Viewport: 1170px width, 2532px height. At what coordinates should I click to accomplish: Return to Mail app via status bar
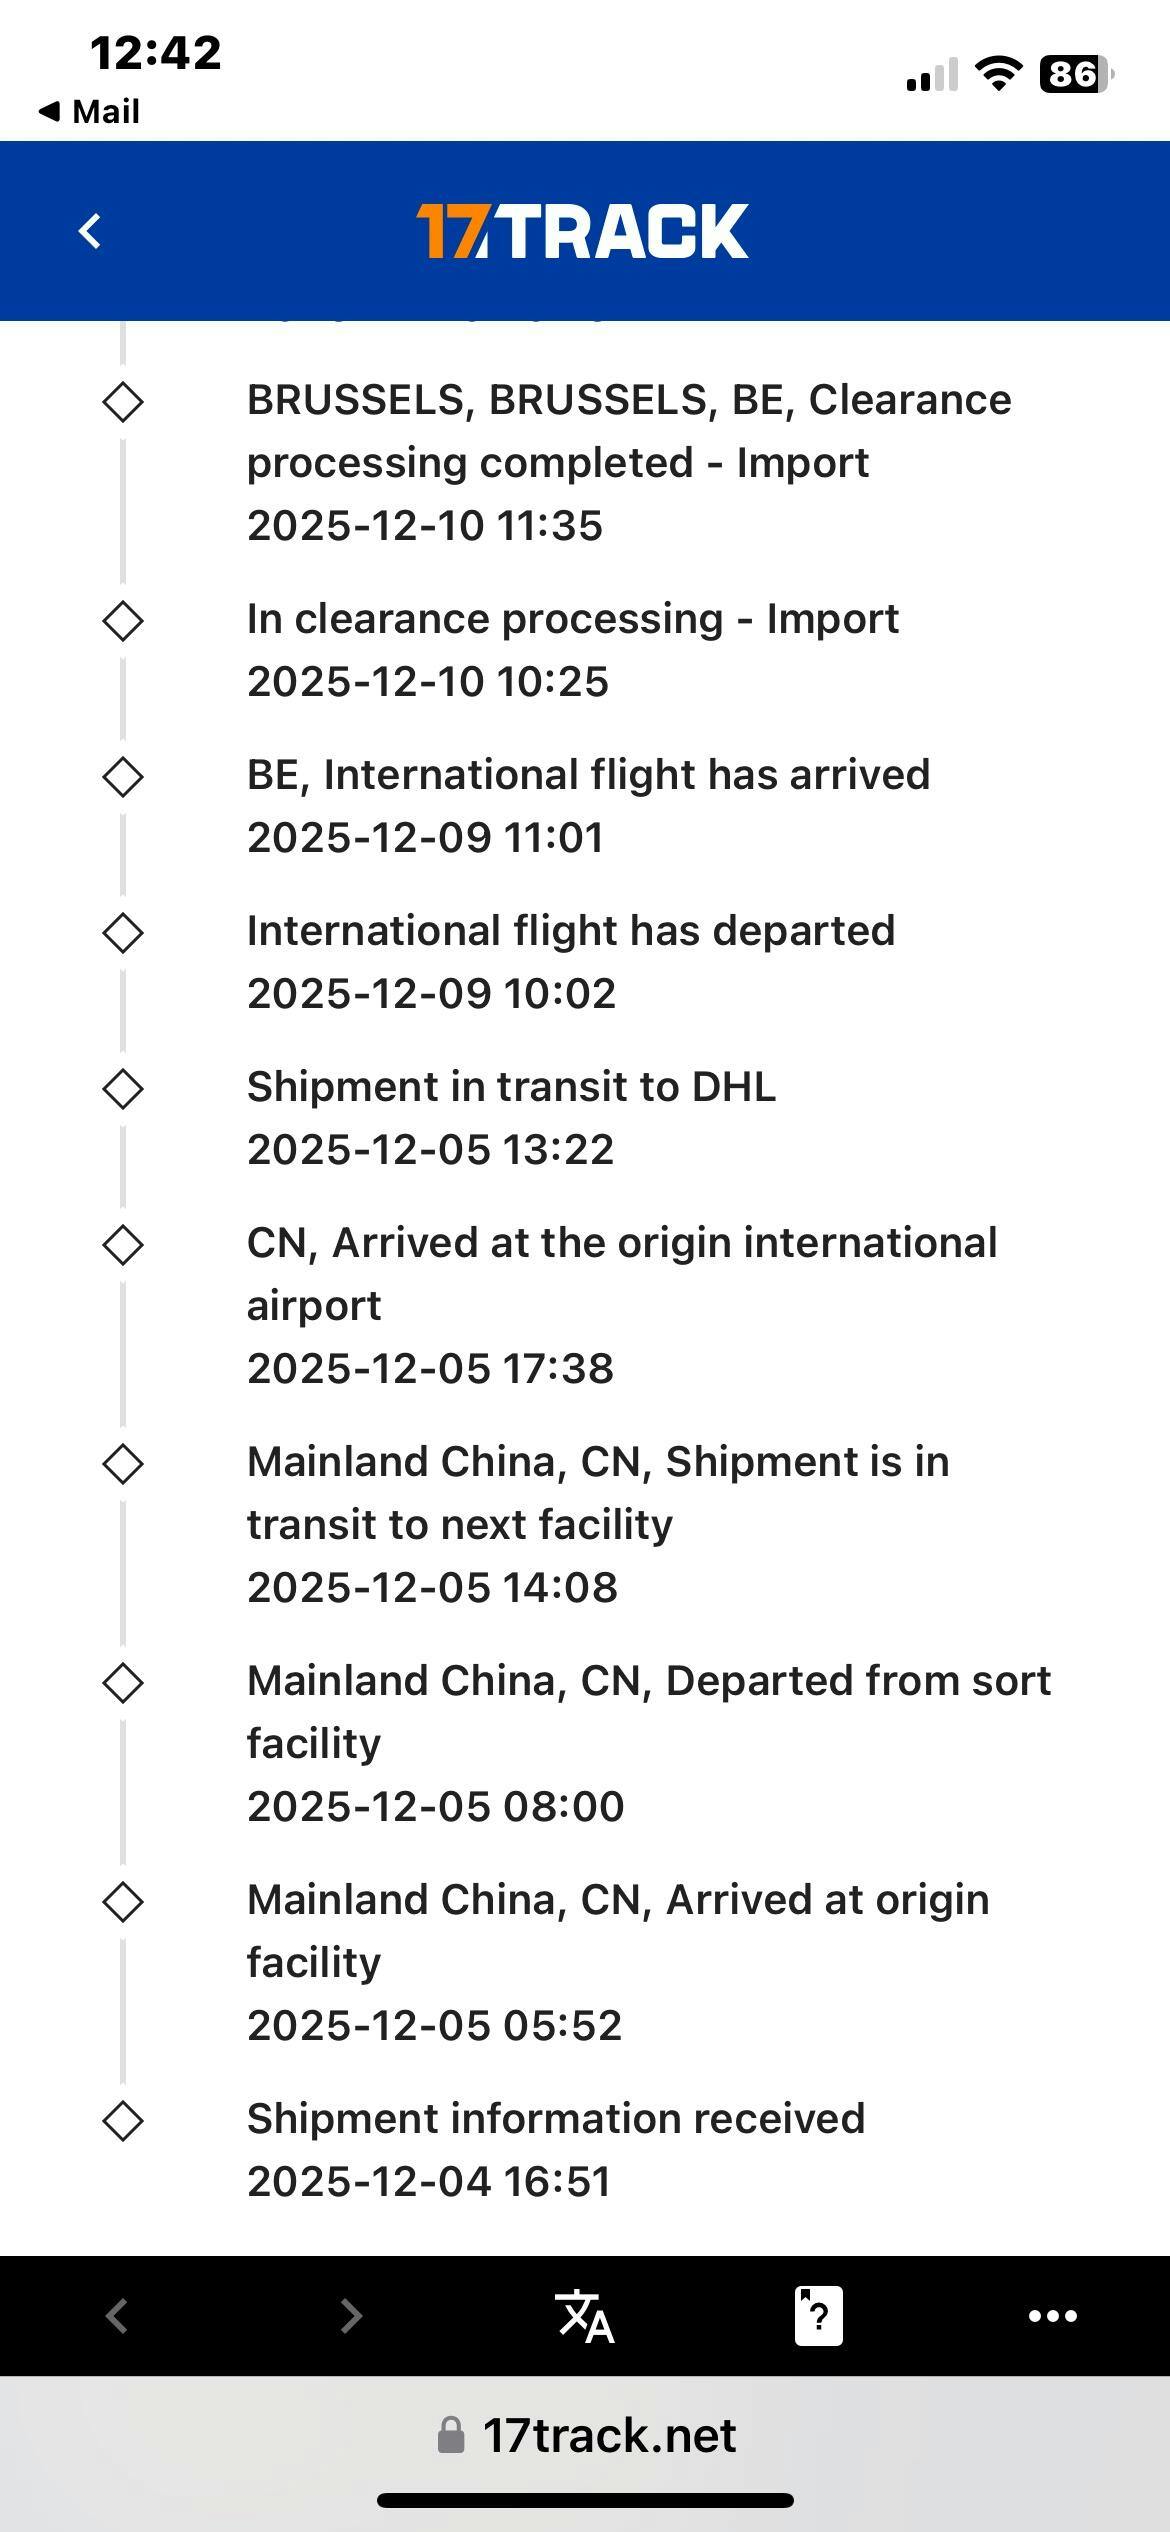pos(90,111)
